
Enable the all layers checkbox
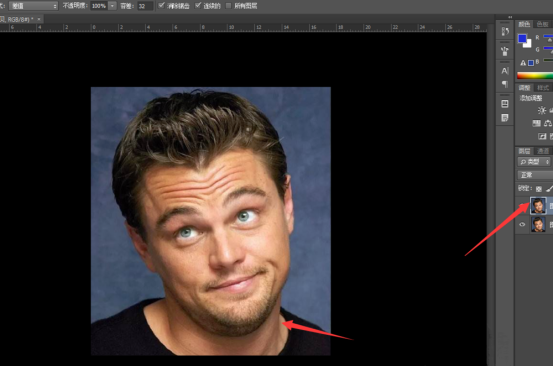click(x=229, y=6)
